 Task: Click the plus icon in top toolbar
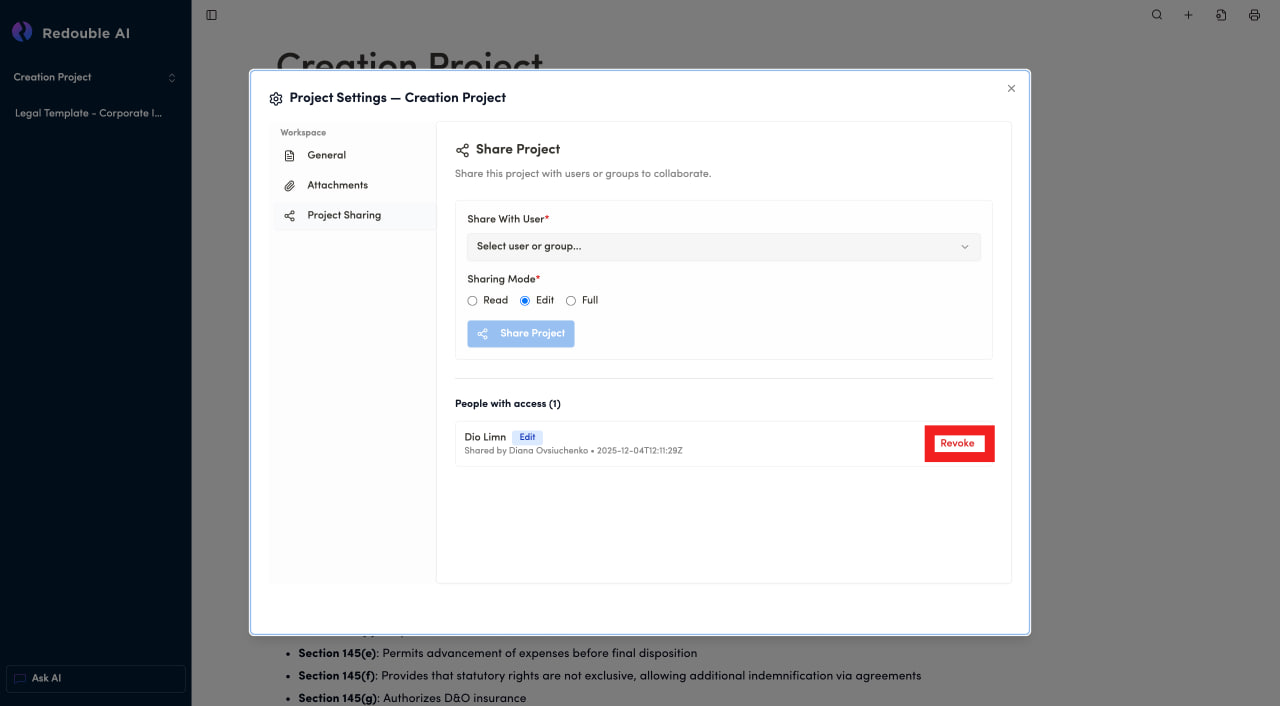[x=1189, y=15]
